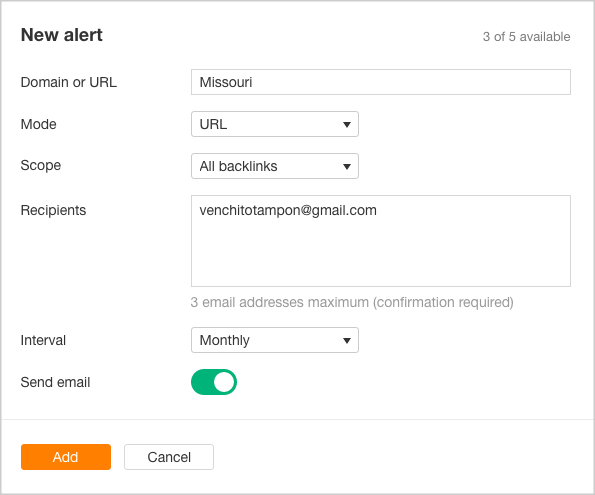Click the orange Add button

pyautogui.click(x=66, y=457)
